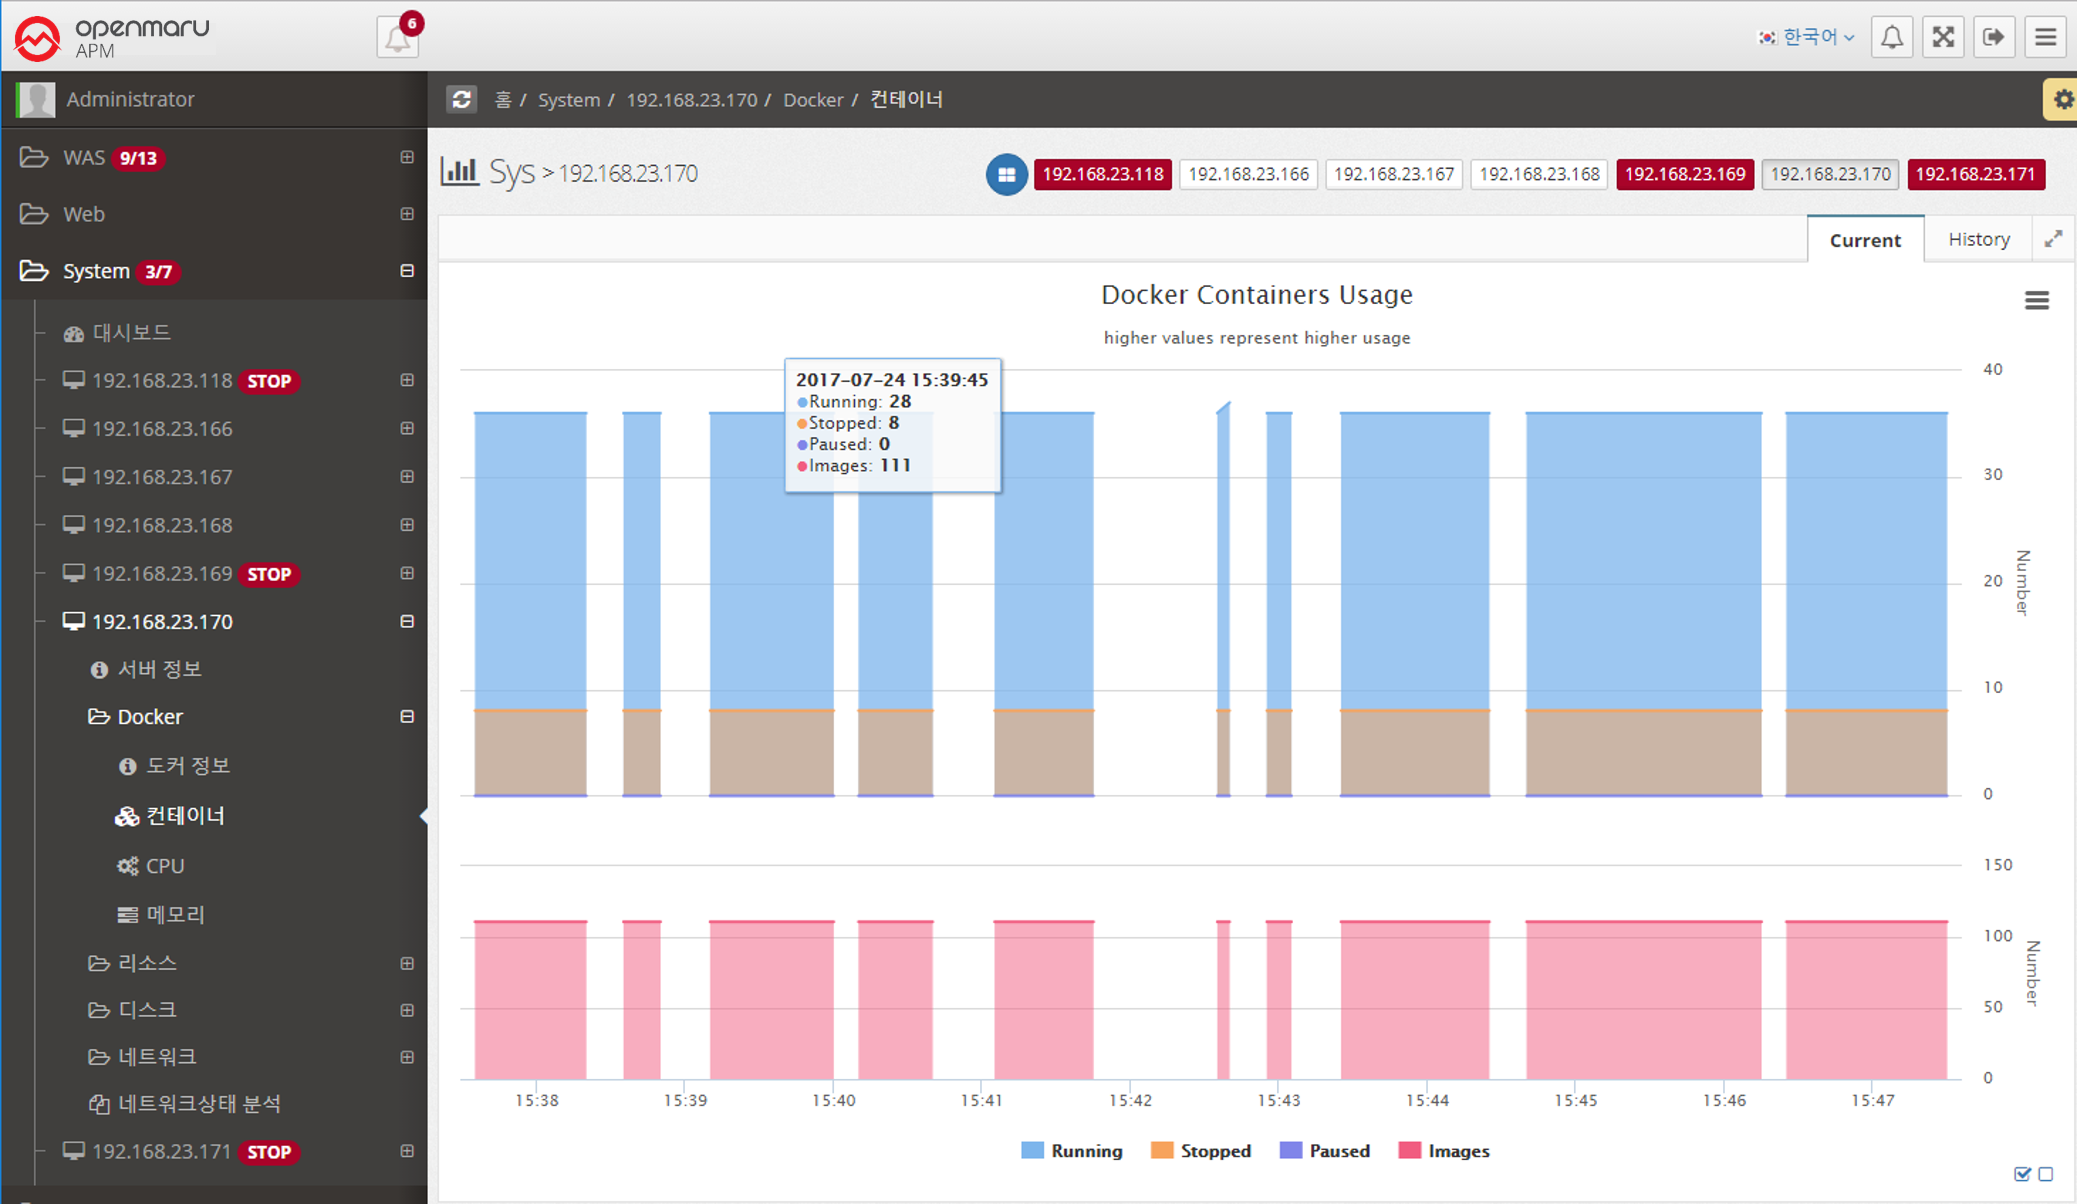Switch to the History tab
2077x1204 pixels.
point(1978,239)
